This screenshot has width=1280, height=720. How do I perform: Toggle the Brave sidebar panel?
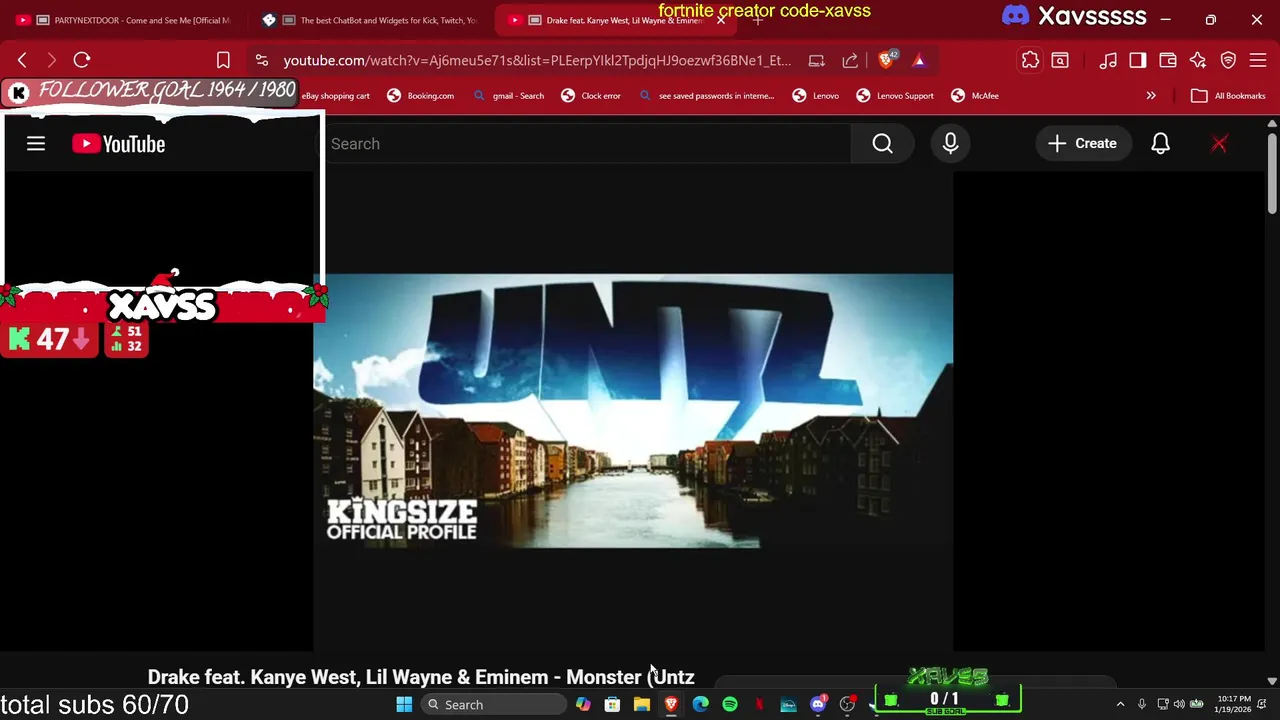[x=1137, y=60]
